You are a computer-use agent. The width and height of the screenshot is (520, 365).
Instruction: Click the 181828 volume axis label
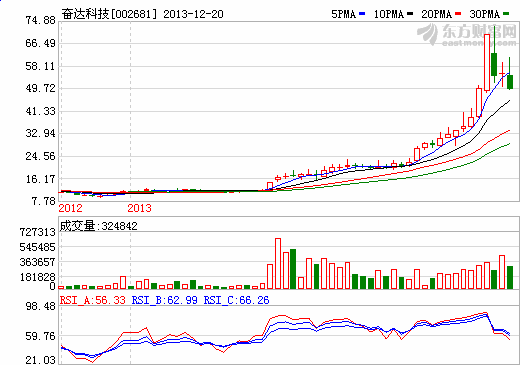click(38, 277)
